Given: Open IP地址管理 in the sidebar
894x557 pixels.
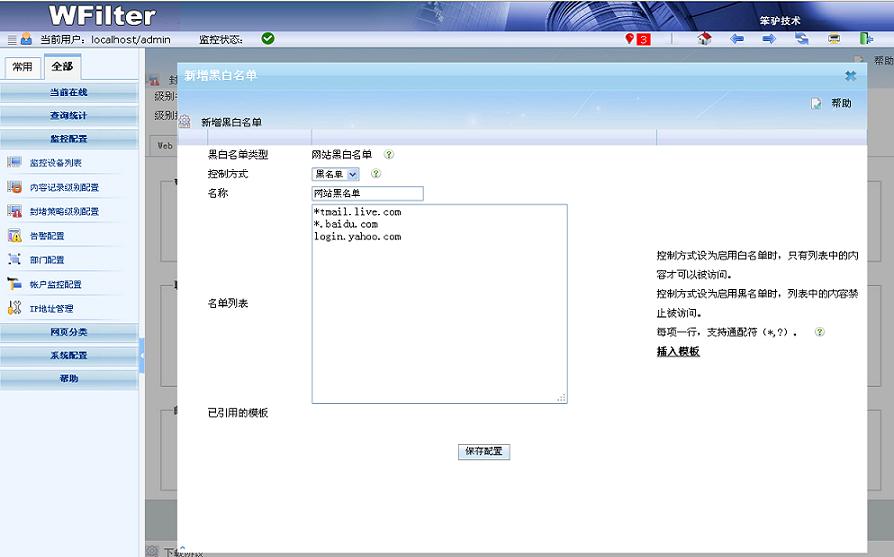Looking at the screenshot, I should pyautogui.click(x=51, y=309).
